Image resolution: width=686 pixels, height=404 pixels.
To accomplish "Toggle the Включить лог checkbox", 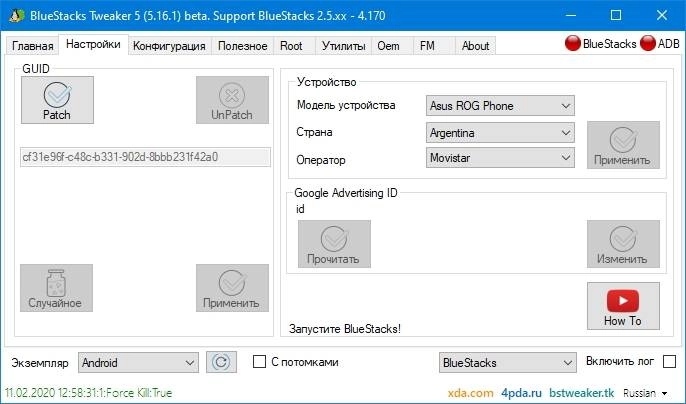I will pyautogui.click(x=669, y=362).
